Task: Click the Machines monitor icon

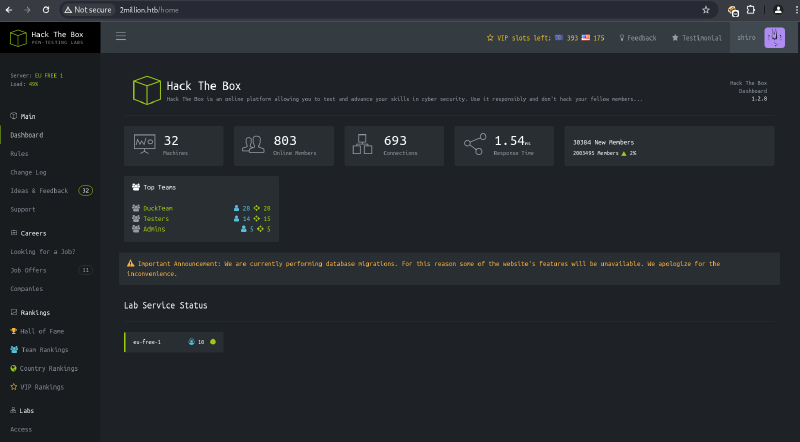Action: [145, 145]
